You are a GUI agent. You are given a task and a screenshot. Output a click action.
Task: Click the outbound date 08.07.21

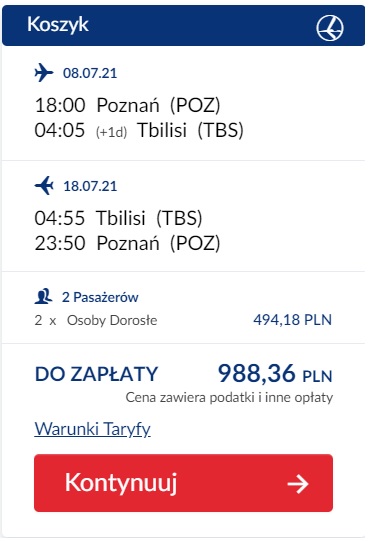point(90,73)
